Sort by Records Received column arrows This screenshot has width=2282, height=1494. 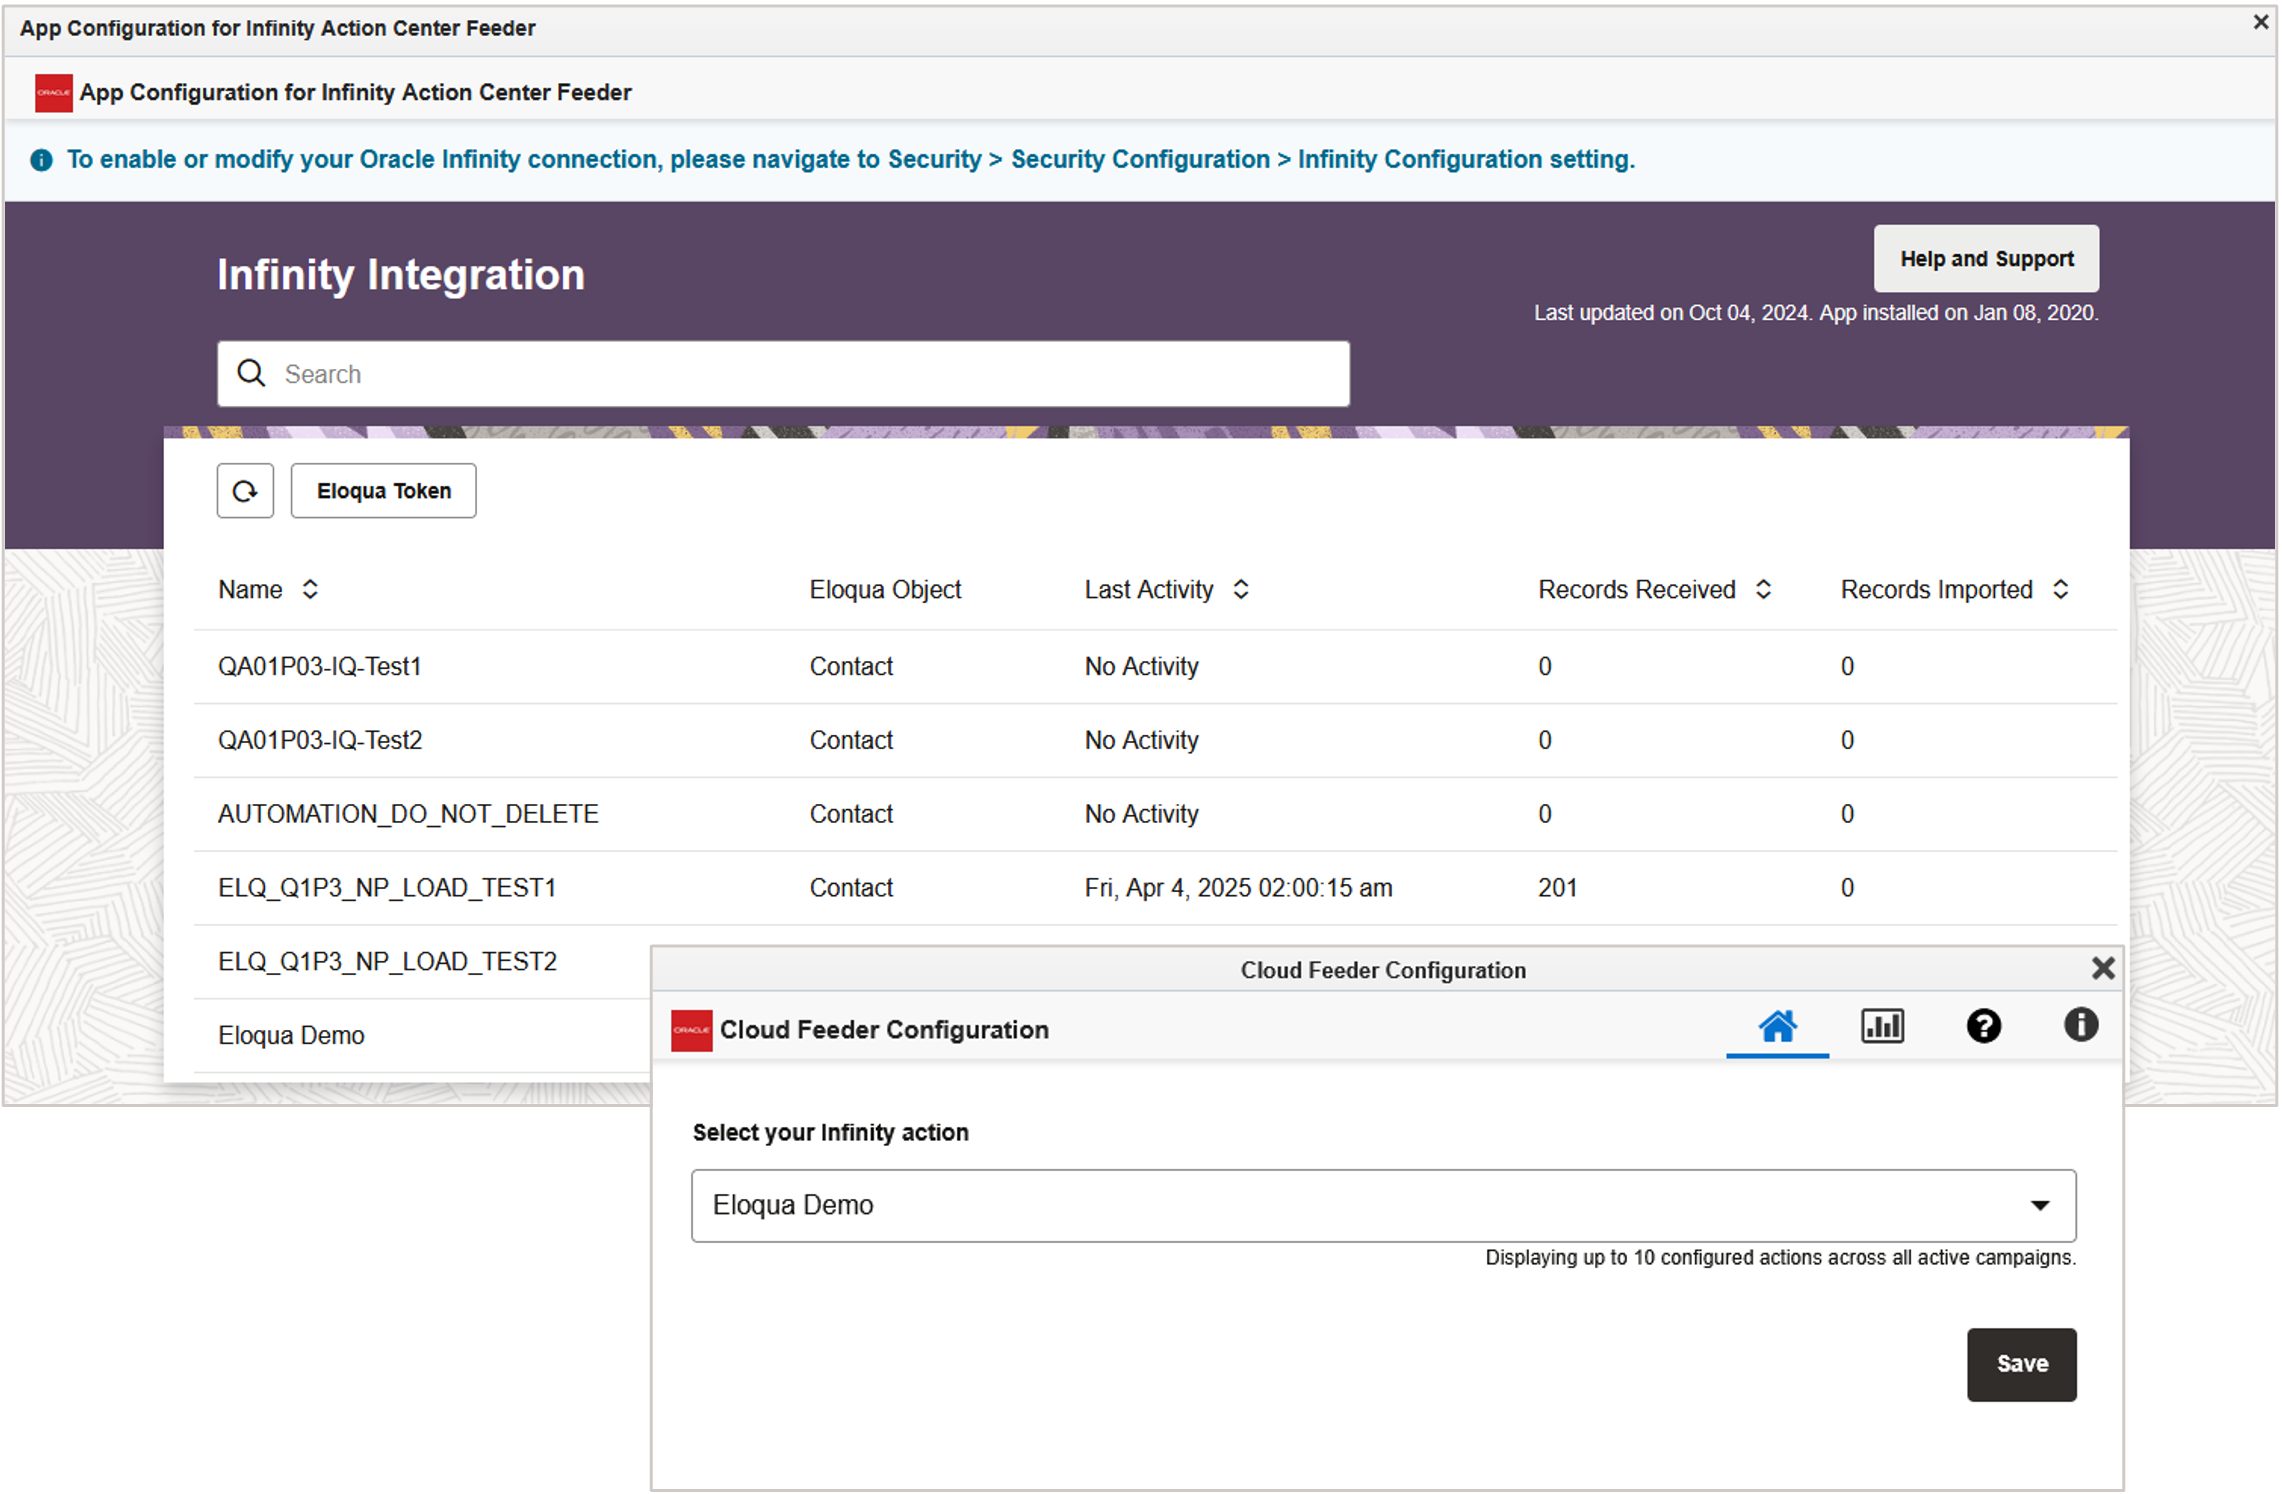(x=1764, y=589)
